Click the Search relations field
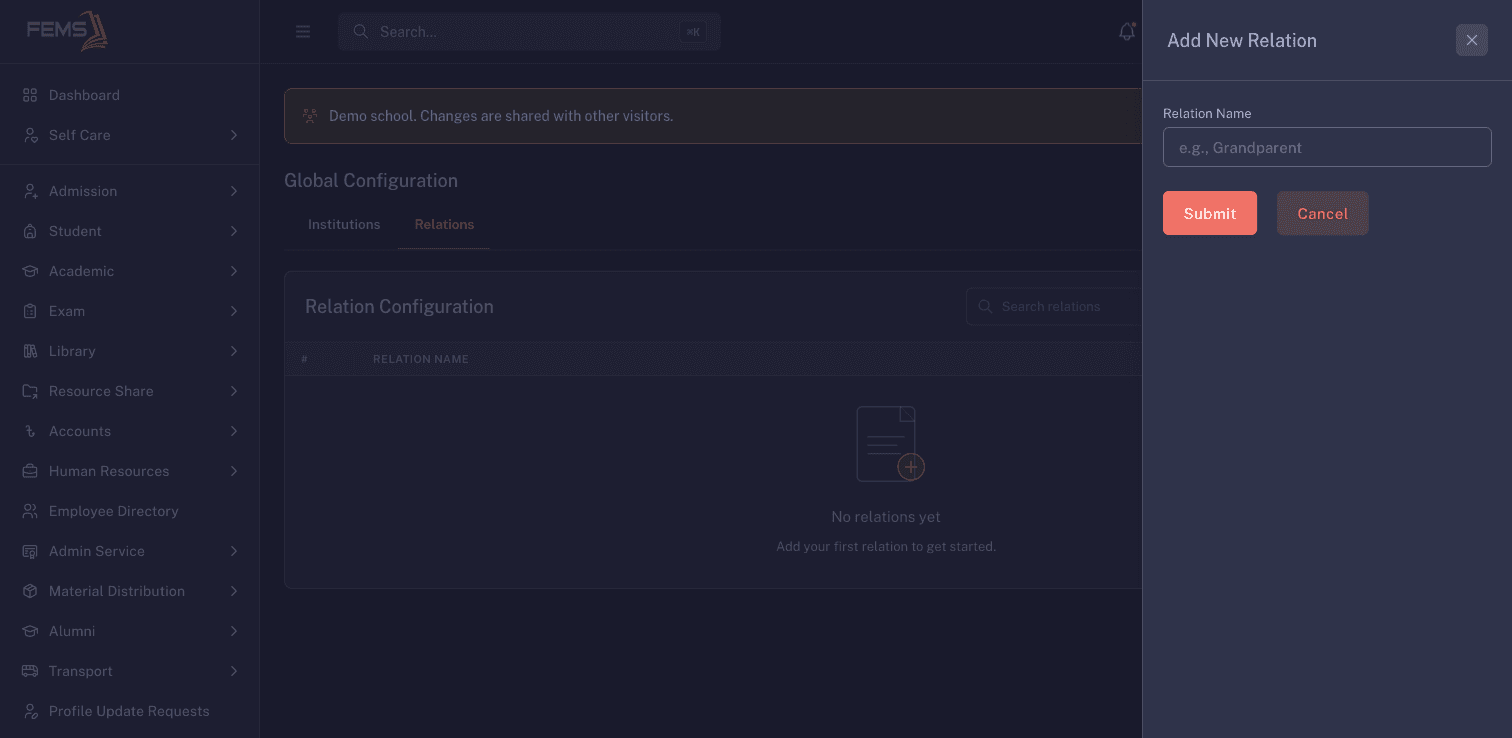 coord(1054,306)
